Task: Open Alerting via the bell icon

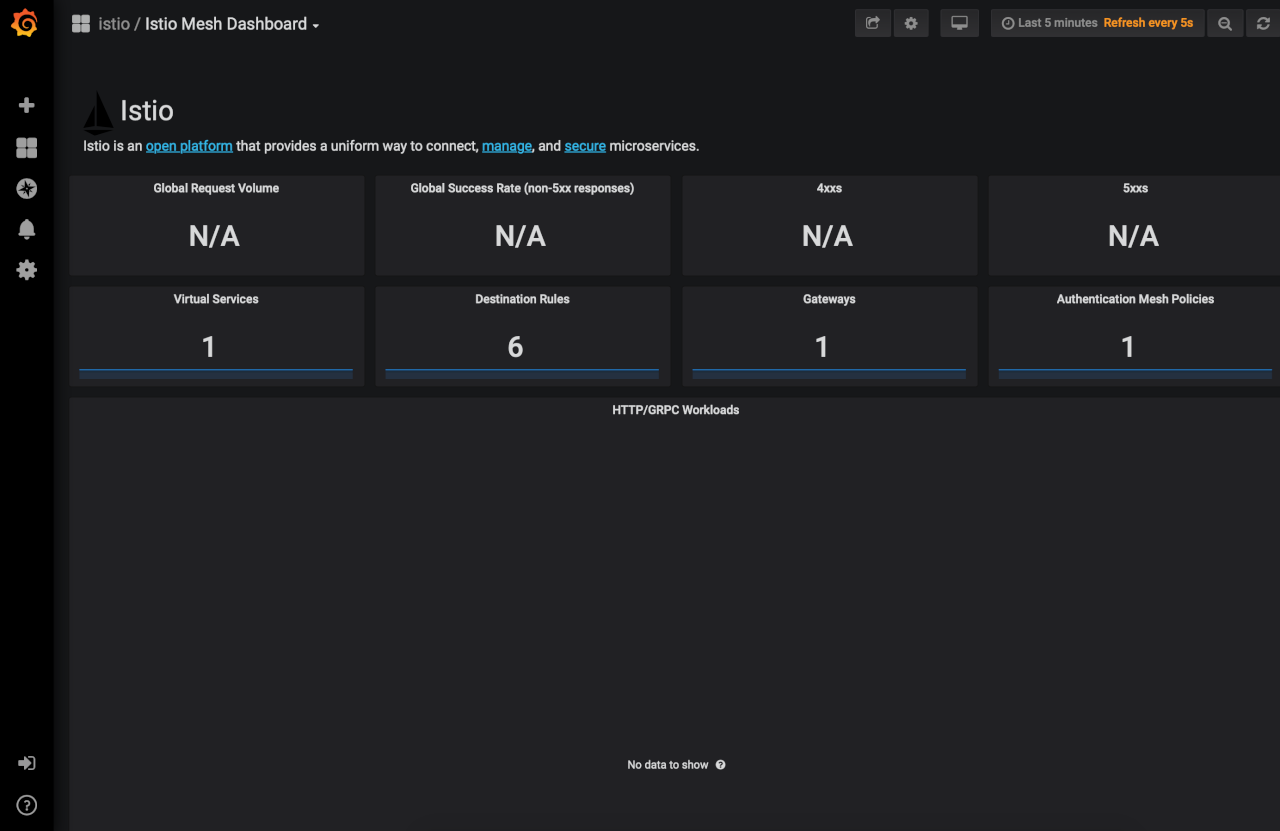Action: tap(26, 229)
